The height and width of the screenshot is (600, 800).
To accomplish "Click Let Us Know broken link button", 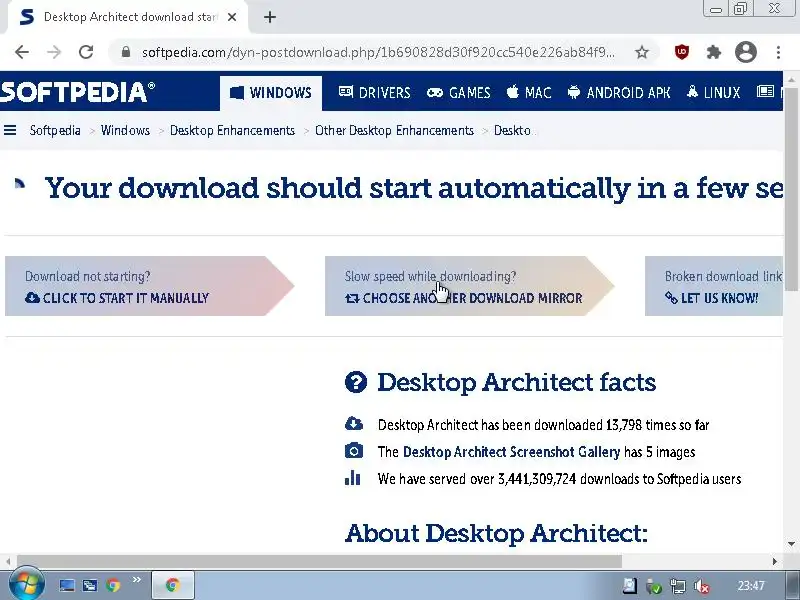I will pyautogui.click(x=714, y=286).
